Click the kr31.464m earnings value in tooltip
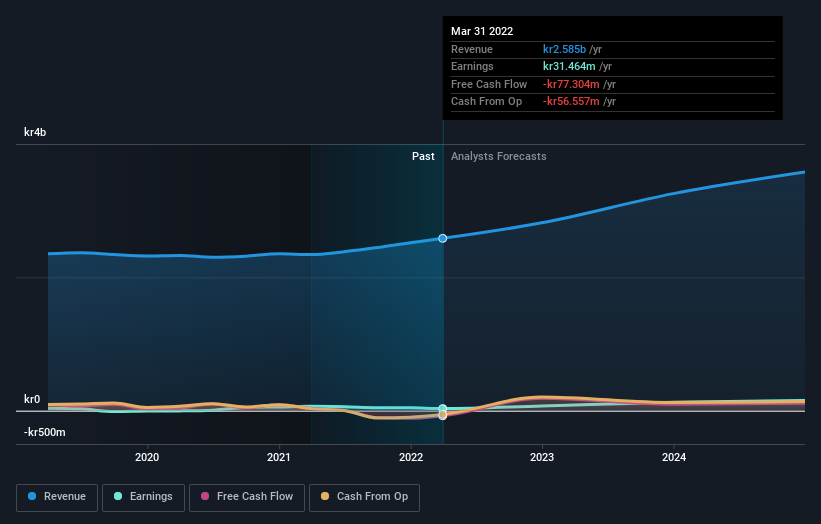 pyautogui.click(x=569, y=66)
